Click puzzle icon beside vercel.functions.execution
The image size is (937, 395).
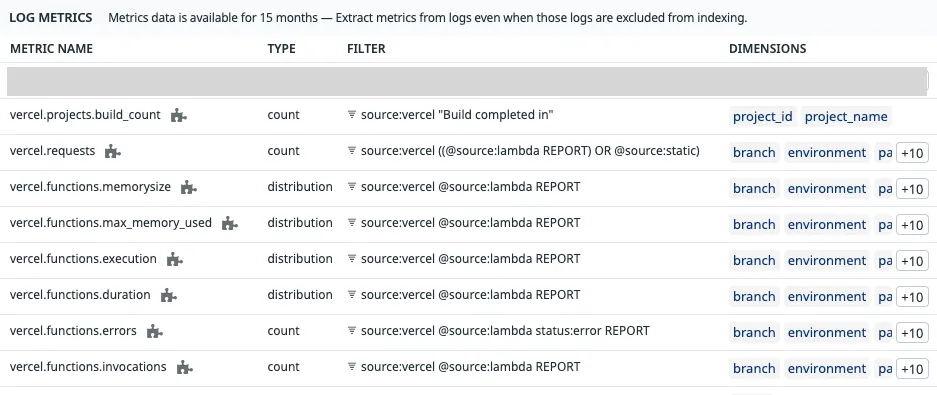coord(174,259)
